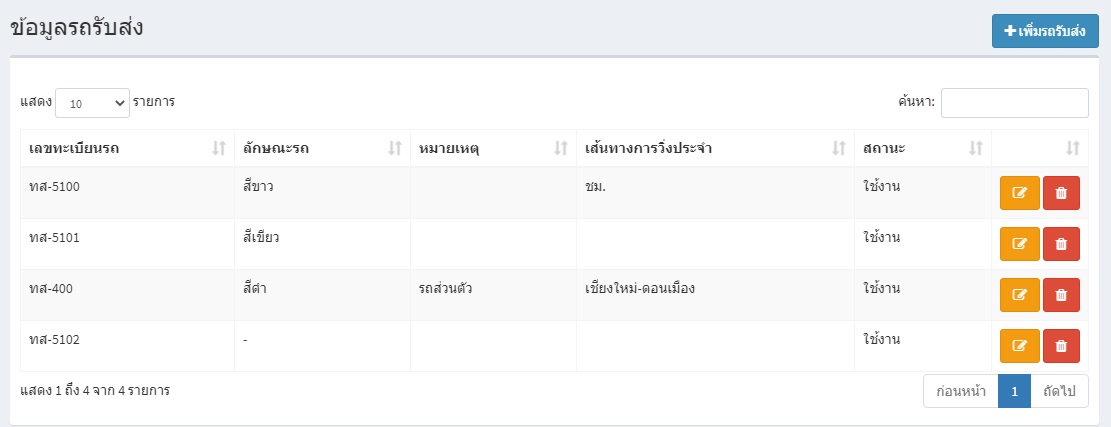Image resolution: width=1111 pixels, height=427 pixels.
Task: Click ใช้งาน status in ทส-5101 row
Action: point(881,238)
